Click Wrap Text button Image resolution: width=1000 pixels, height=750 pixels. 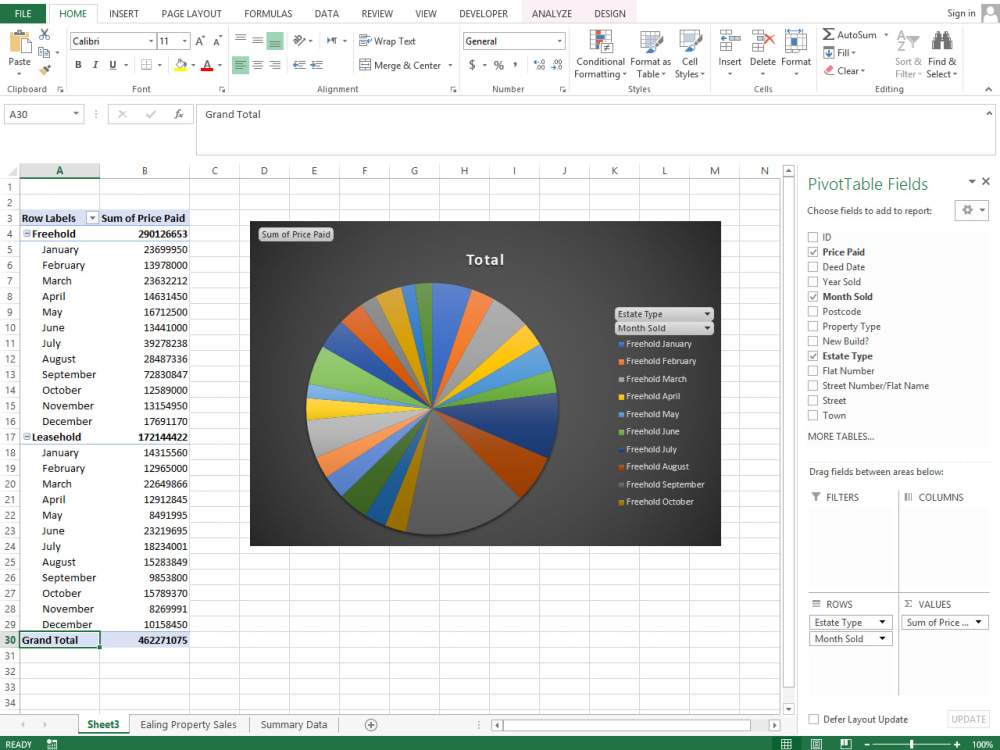tap(387, 41)
